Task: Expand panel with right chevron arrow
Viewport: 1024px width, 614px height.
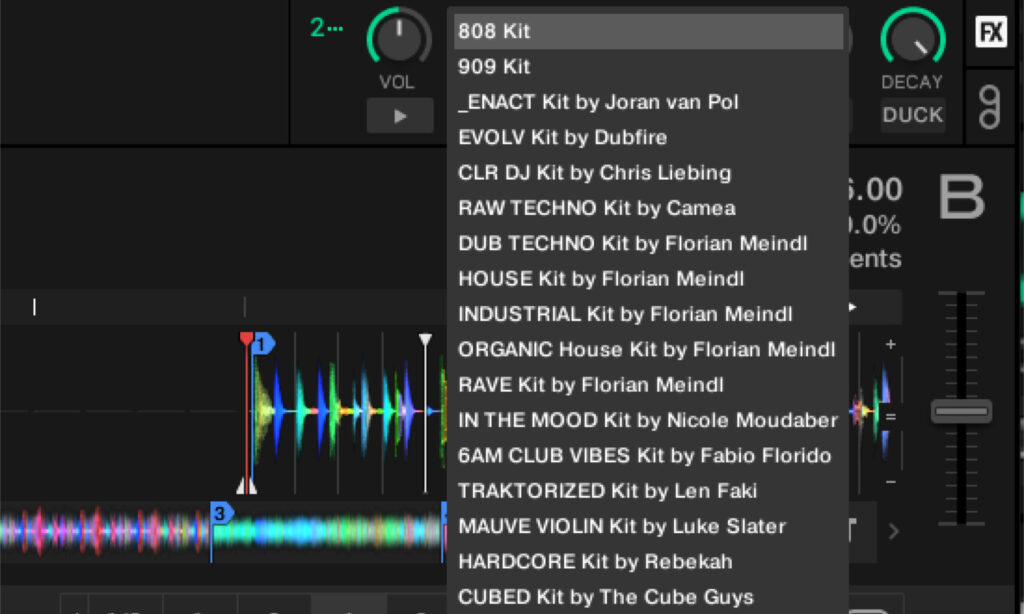Action: click(893, 531)
